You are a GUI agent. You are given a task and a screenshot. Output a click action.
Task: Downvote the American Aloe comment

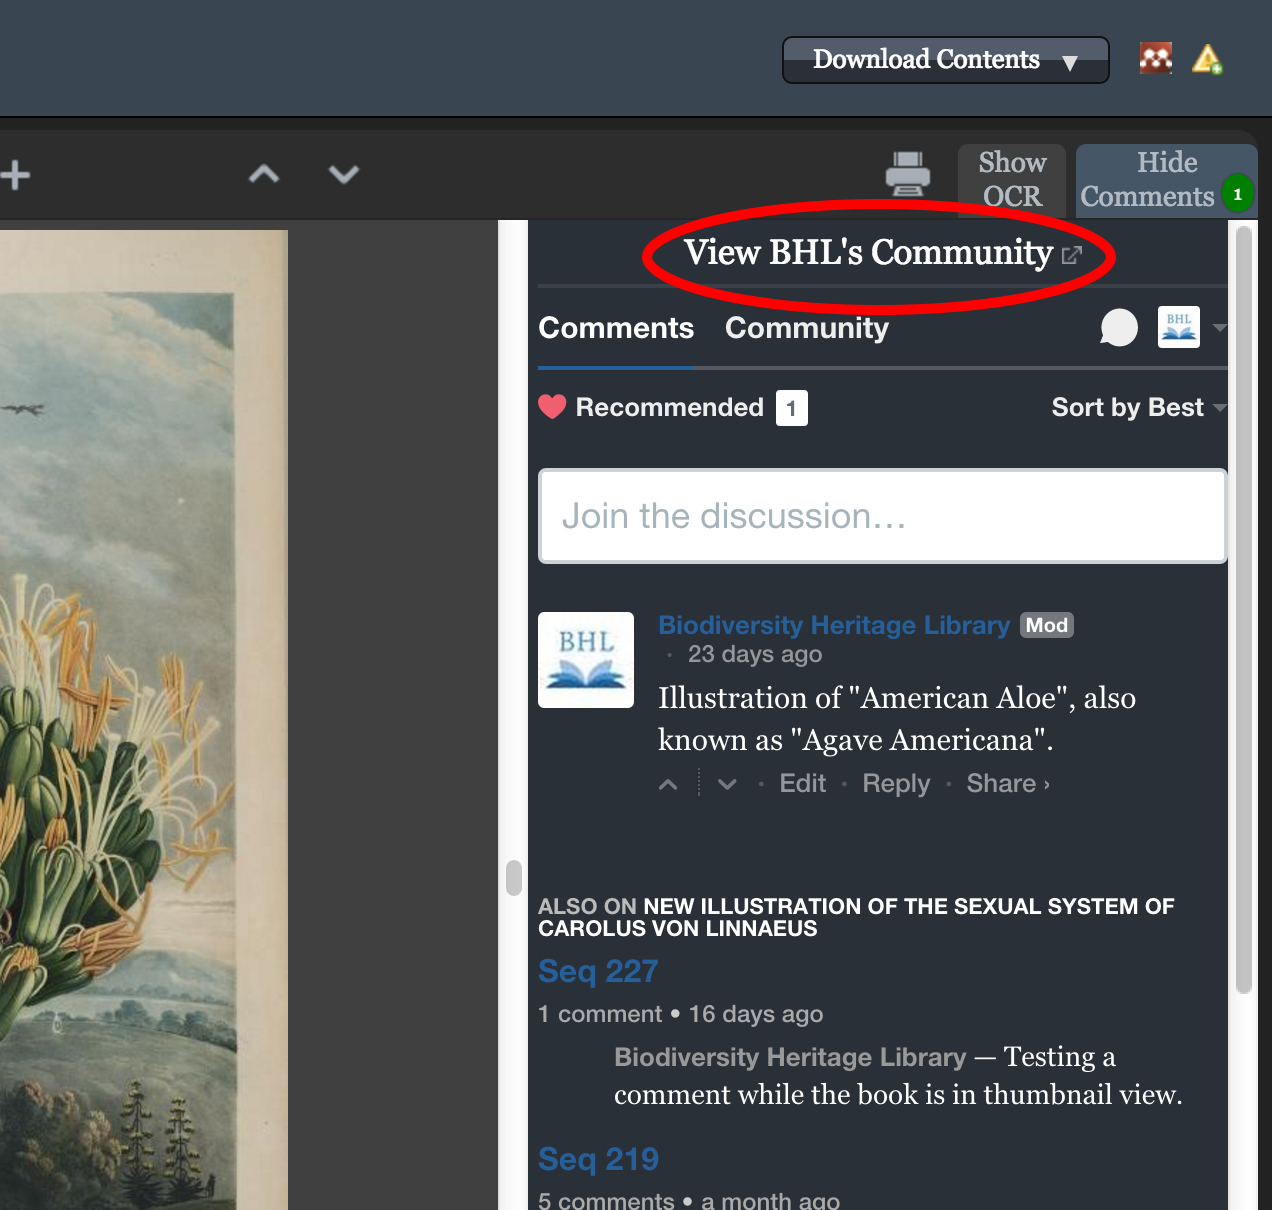(727, 785)
